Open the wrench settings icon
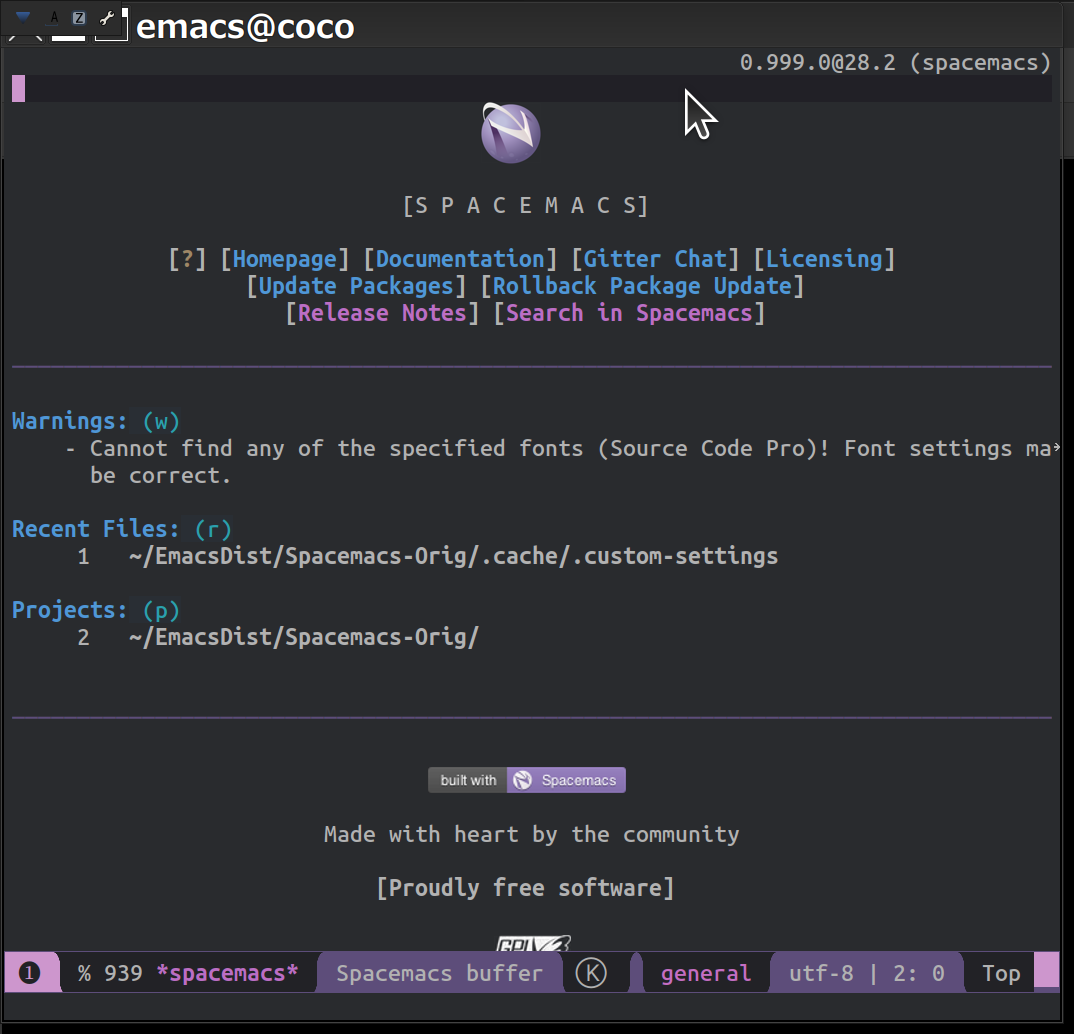 pos(107,18)
